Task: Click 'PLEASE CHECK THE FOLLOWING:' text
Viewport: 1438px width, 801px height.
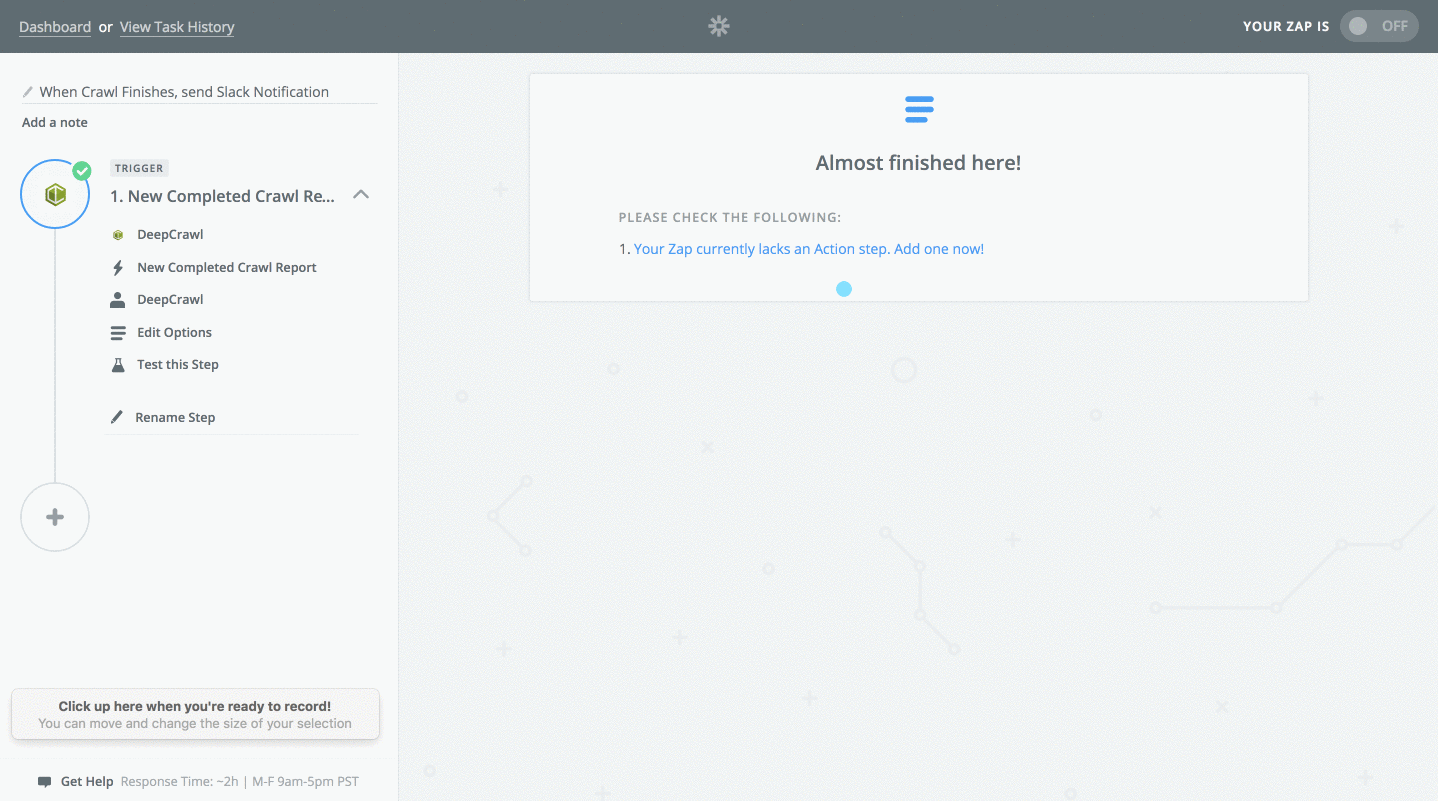Action: (x=730, y=217)
